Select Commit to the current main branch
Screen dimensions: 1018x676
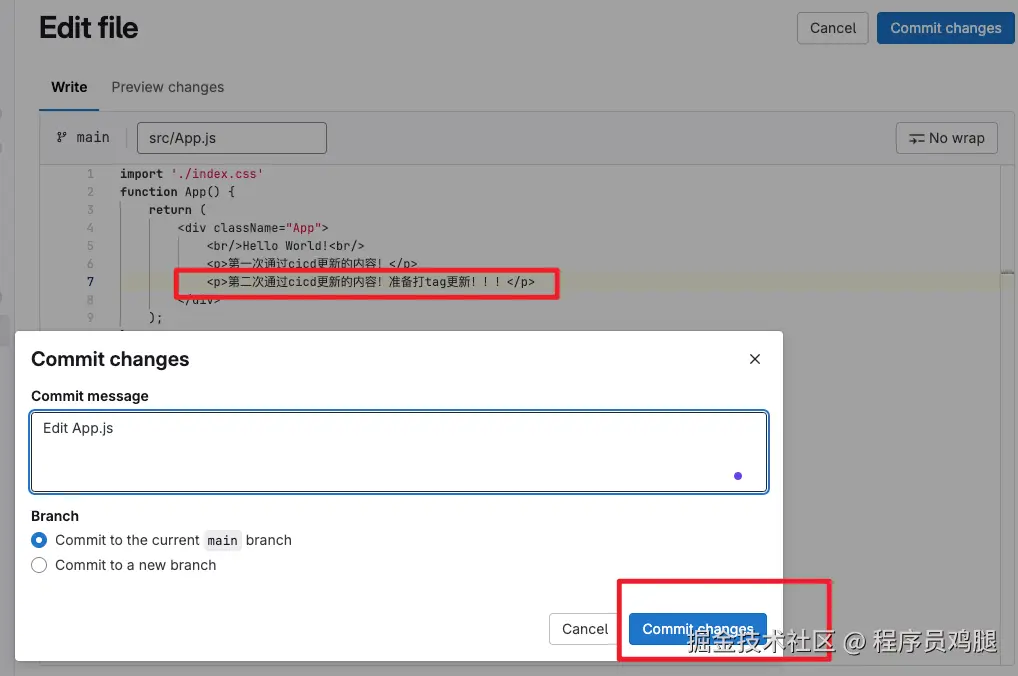(x=39, y=540)
